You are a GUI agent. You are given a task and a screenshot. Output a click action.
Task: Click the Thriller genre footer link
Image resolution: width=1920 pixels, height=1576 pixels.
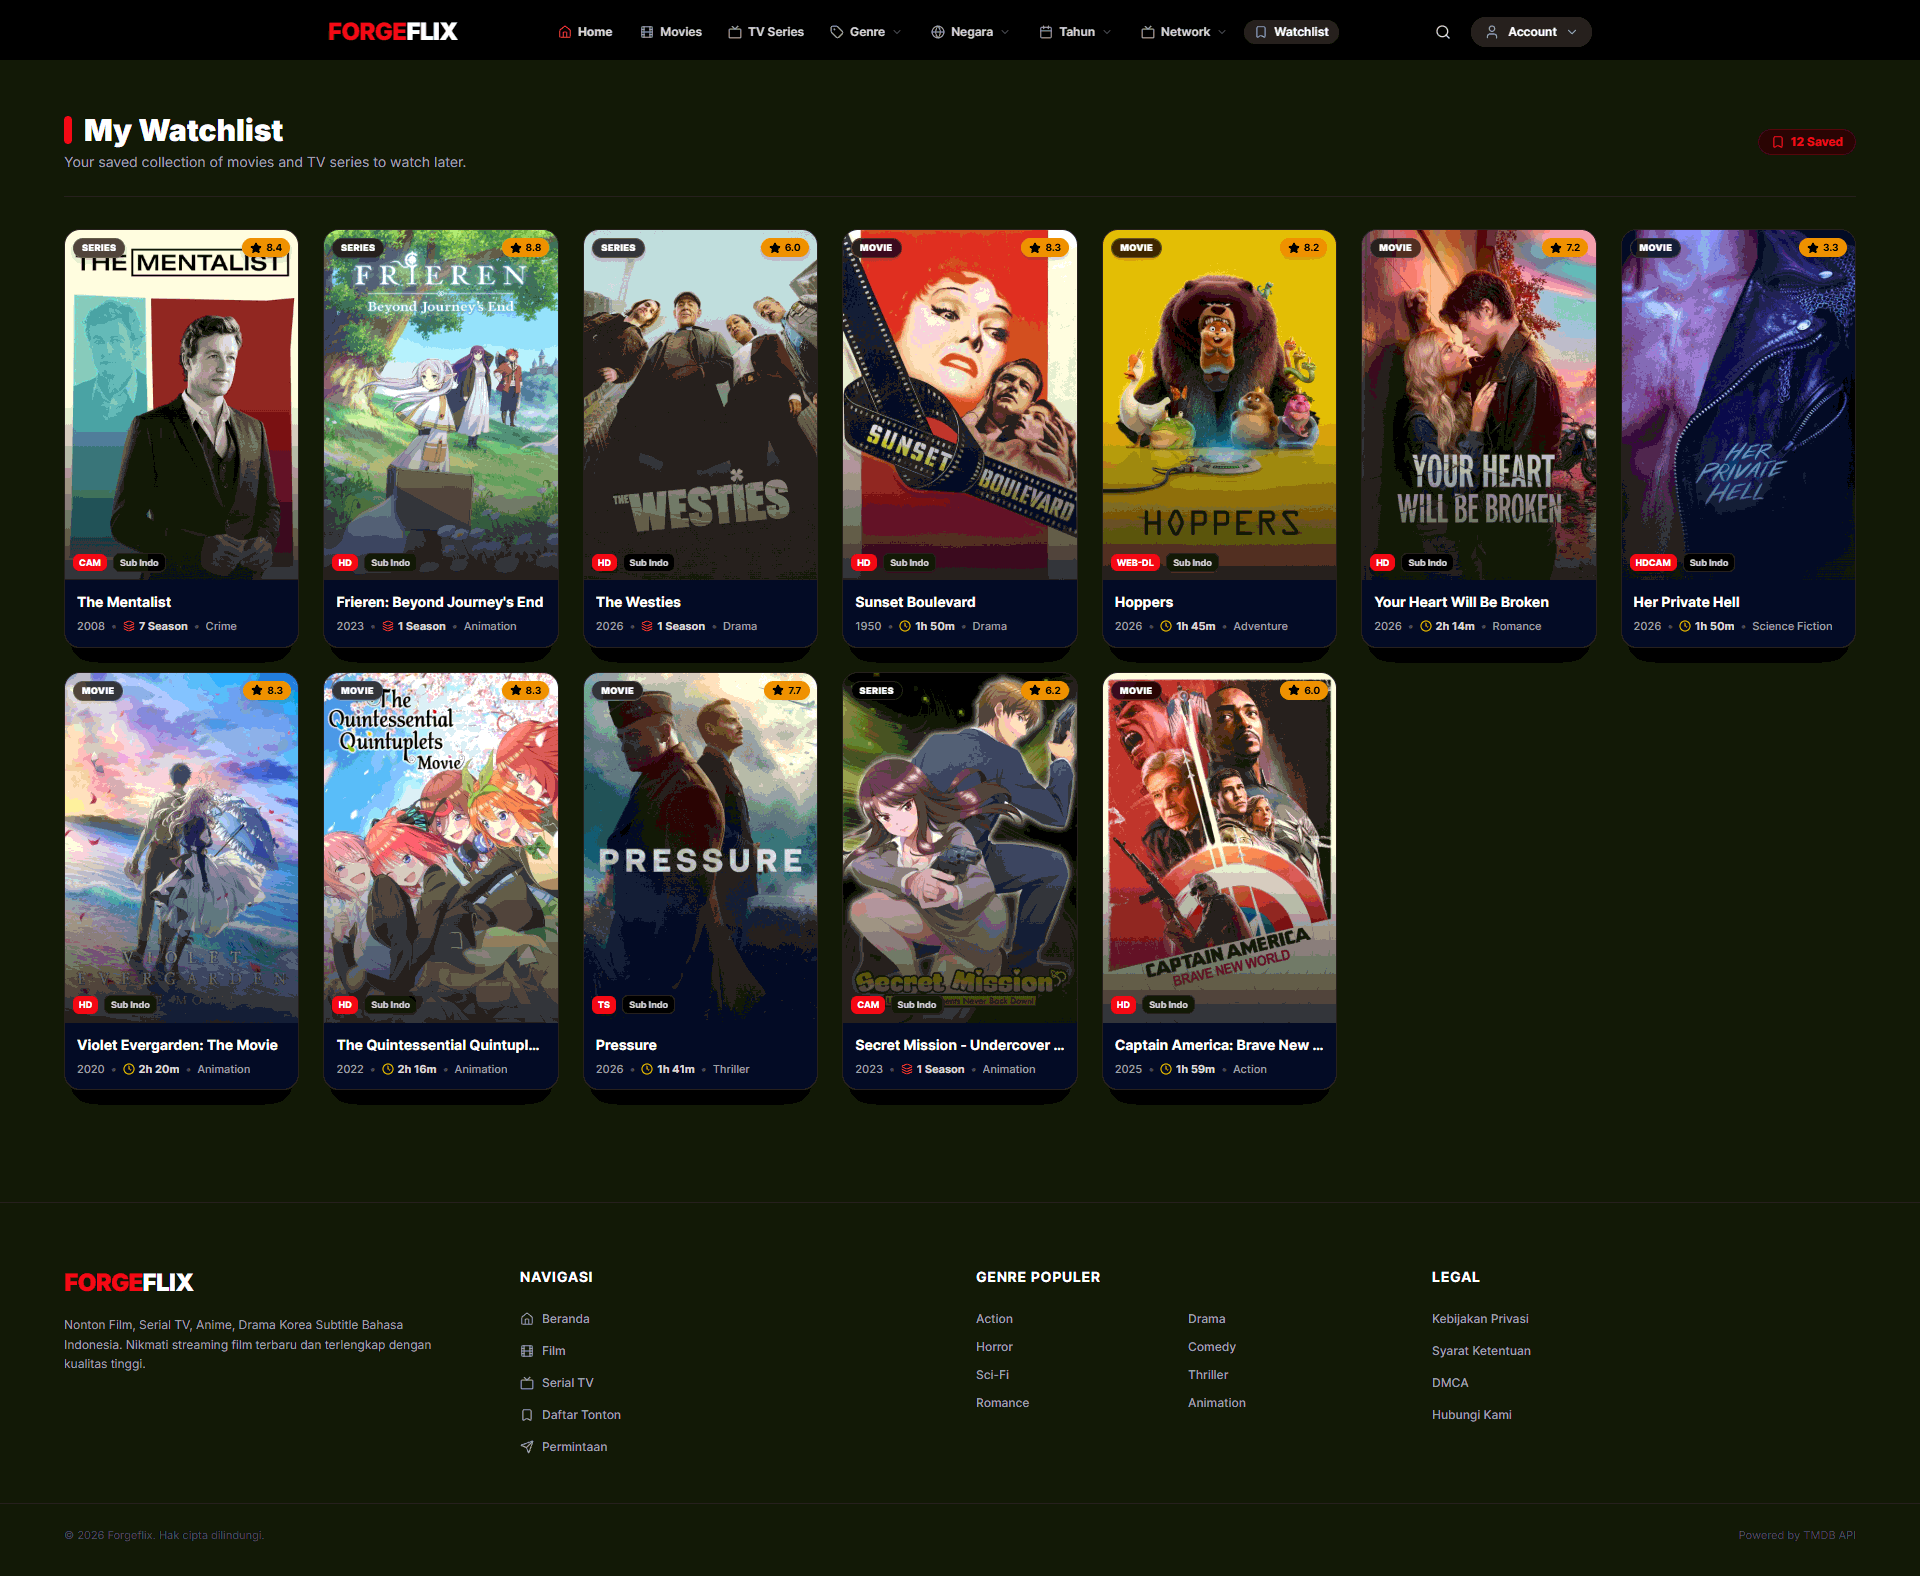[x=1208, y=1375]
